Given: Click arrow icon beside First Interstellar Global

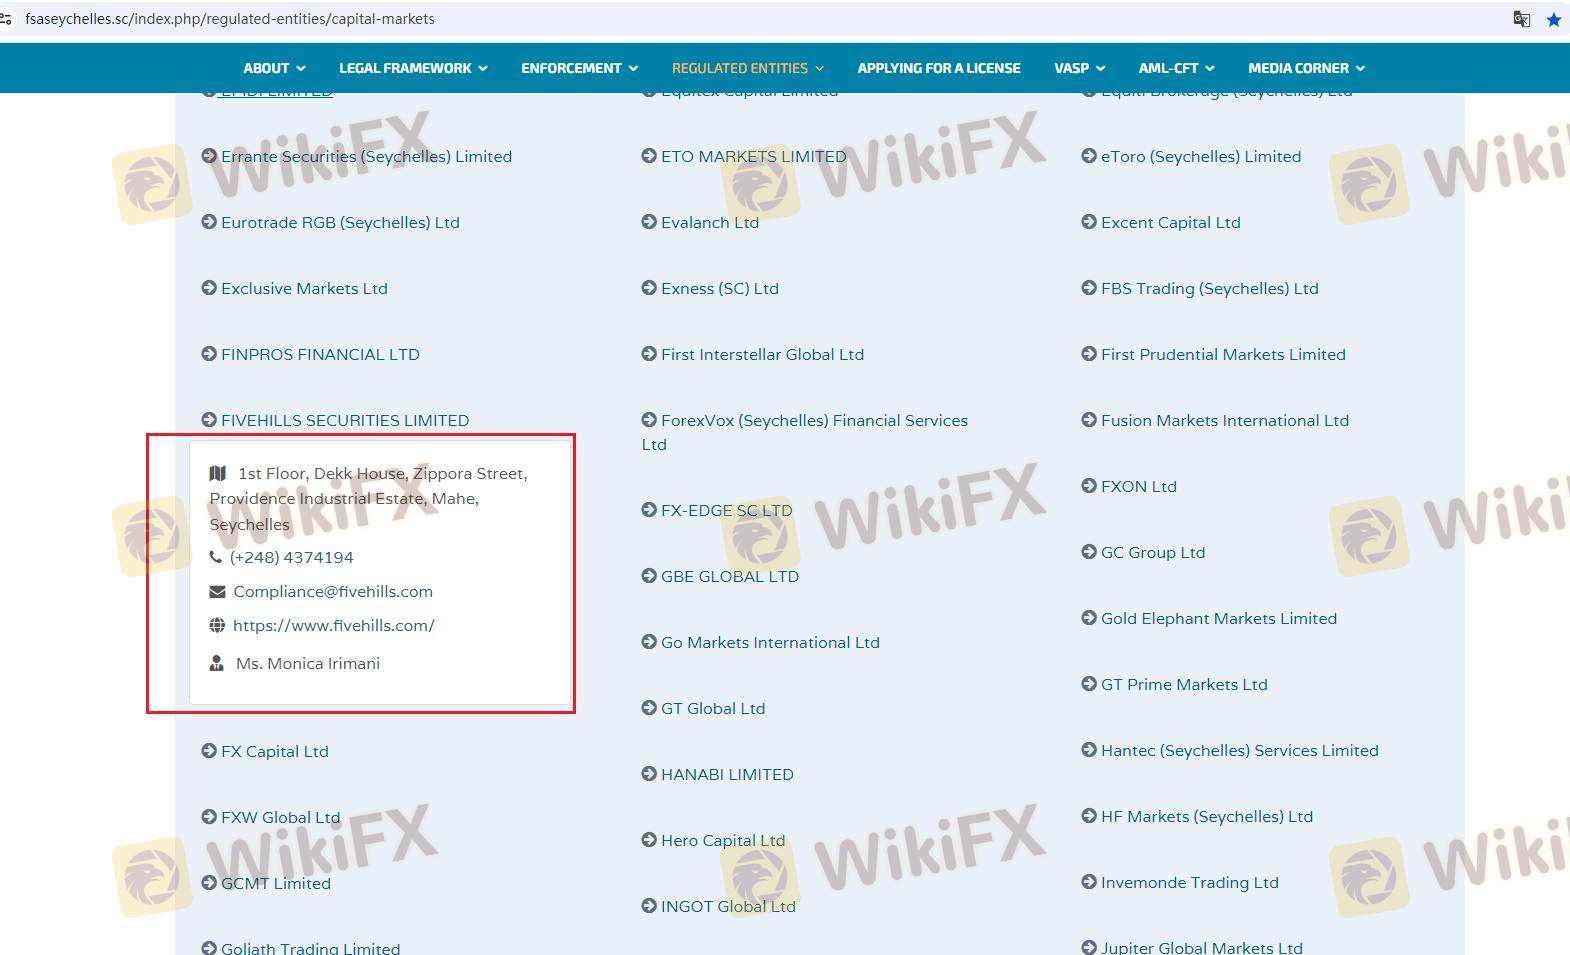Looking at the screenshot, I should pos(649,354).
